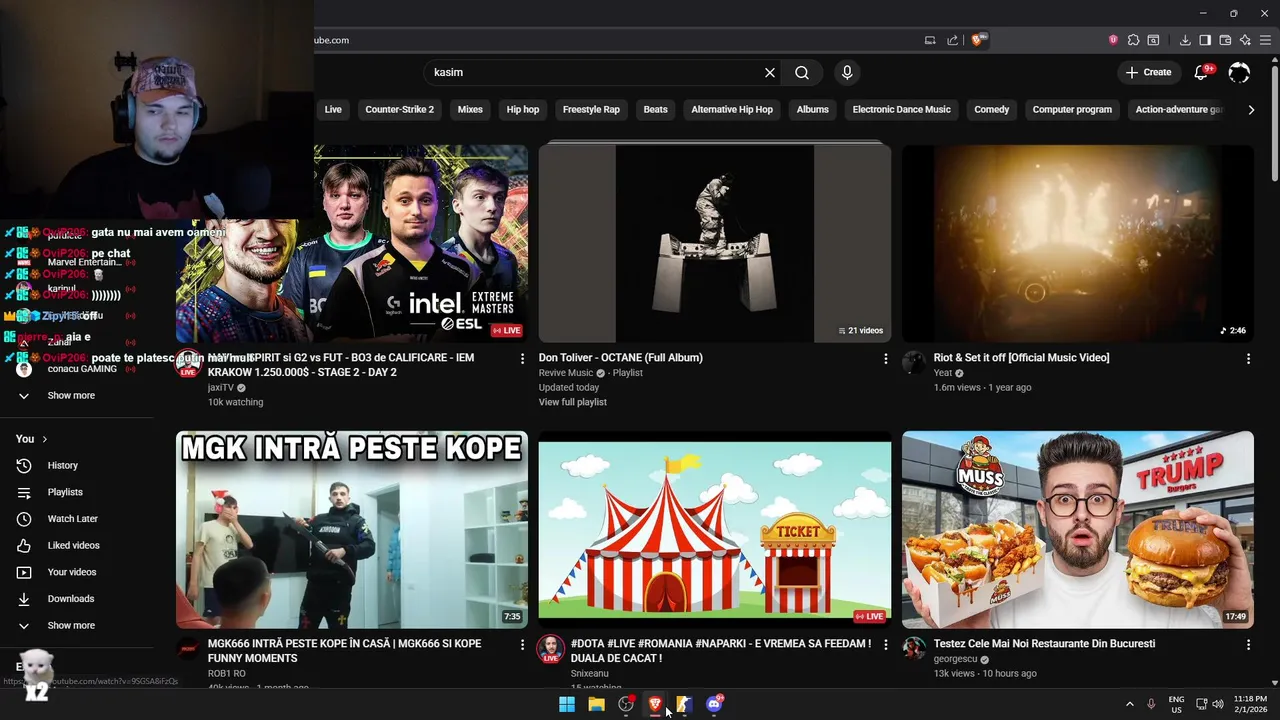Open Playlists in the sidebar
Screen dimensions: 1280x720
point(65,493)
